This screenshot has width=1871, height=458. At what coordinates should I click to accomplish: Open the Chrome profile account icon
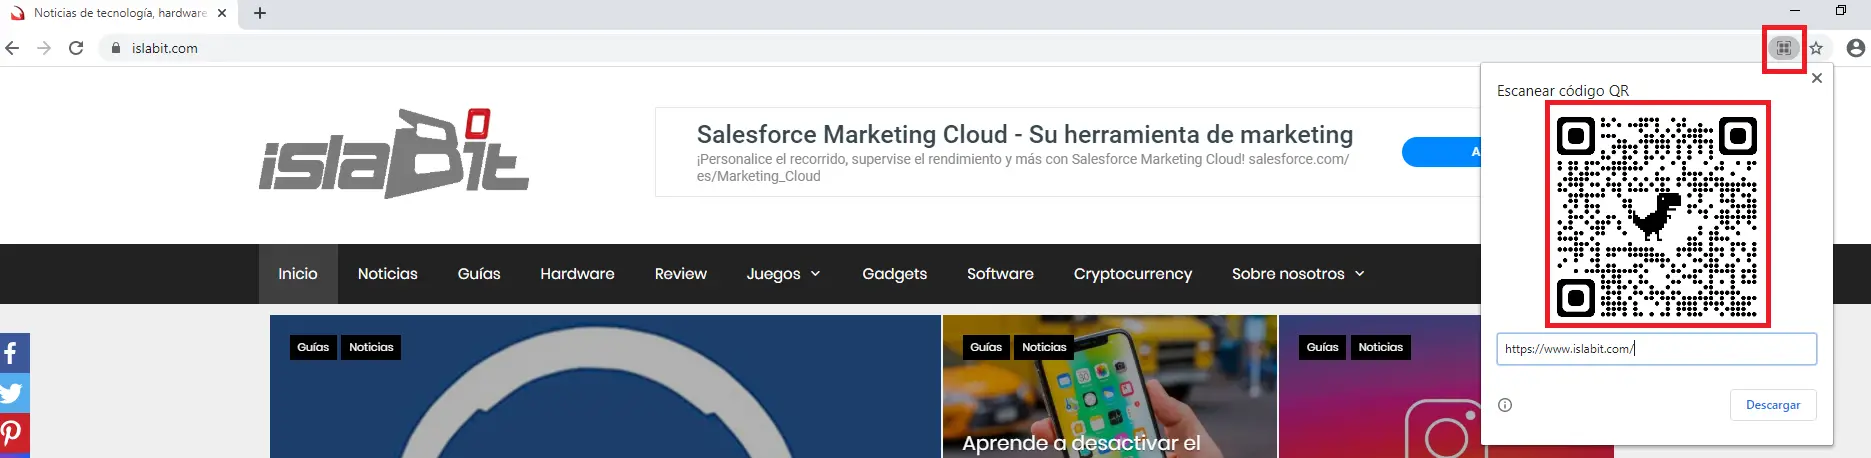pos(1856,48)
